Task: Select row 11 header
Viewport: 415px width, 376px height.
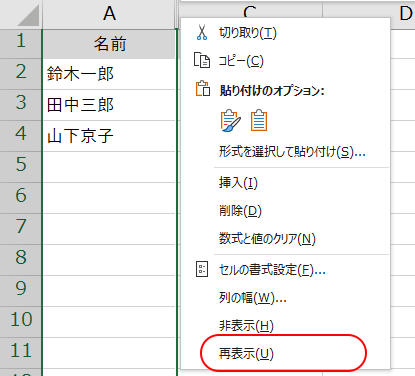Action: 21,353
